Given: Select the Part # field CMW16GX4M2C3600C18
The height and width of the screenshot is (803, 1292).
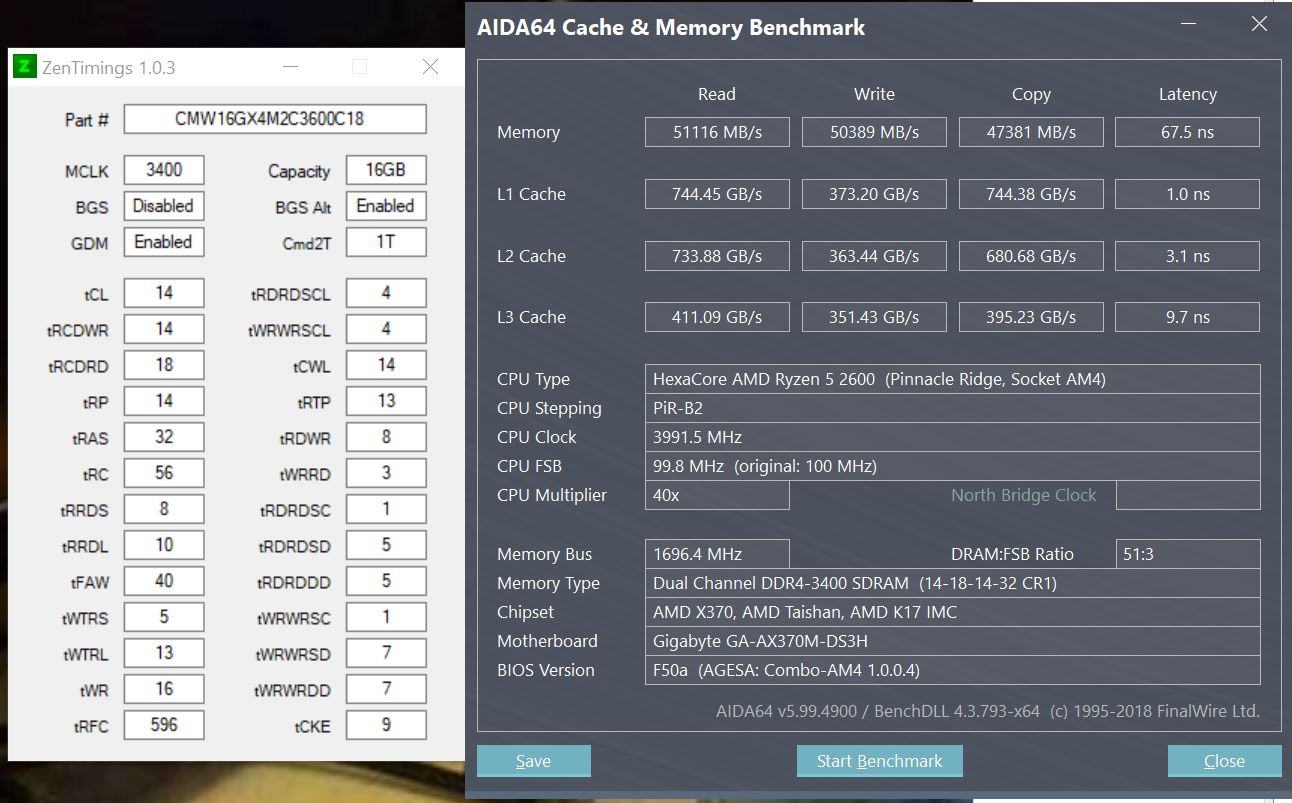Looking at the screenshot, I should pyautogui.click(x=275, y=119).
